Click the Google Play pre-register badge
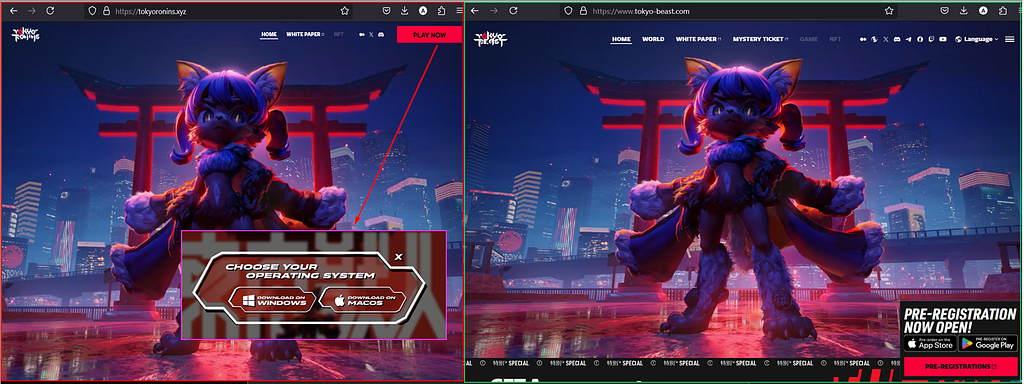 pyautogui.click(x=988, y=343)
